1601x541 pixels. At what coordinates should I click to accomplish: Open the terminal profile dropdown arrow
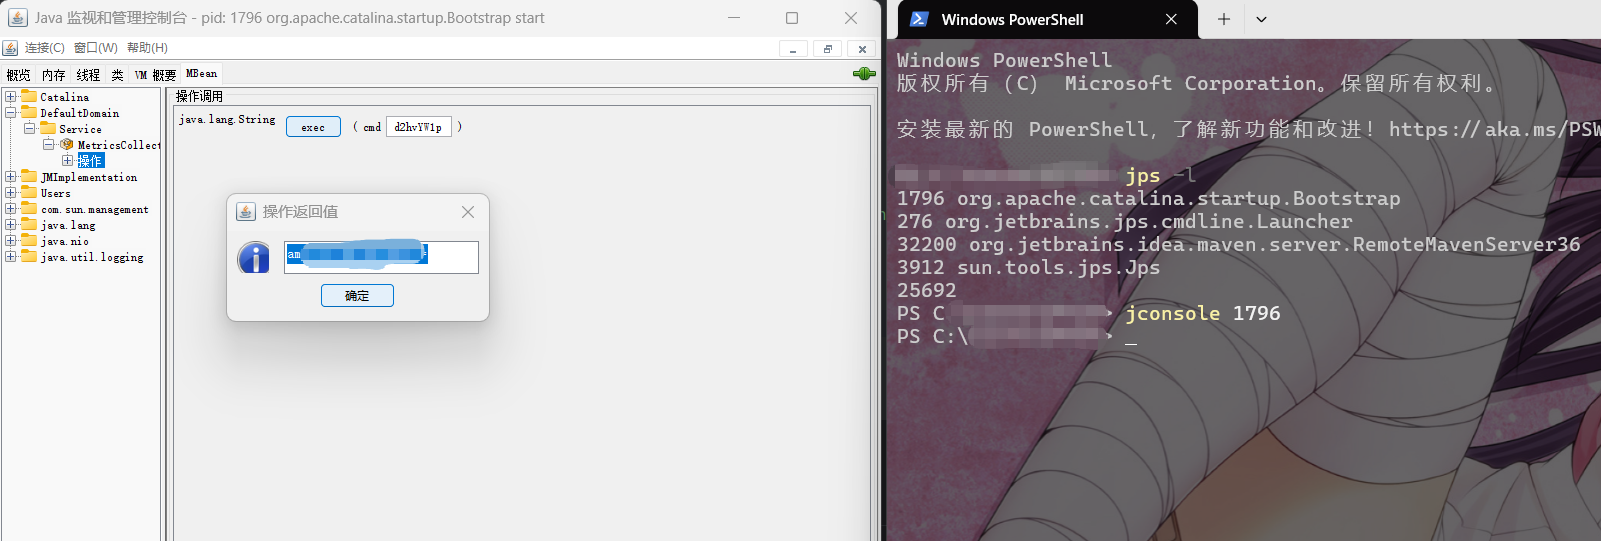pyautogui.click(x=1261, y=19)
